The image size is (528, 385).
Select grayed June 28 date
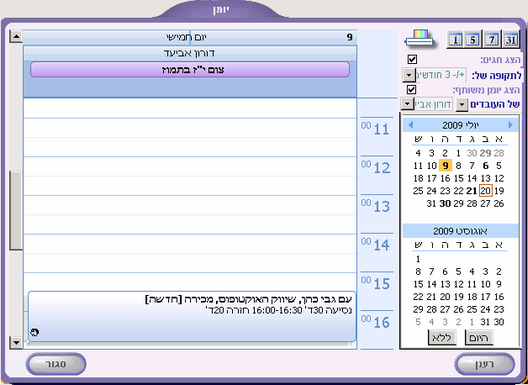coord(499,153)
